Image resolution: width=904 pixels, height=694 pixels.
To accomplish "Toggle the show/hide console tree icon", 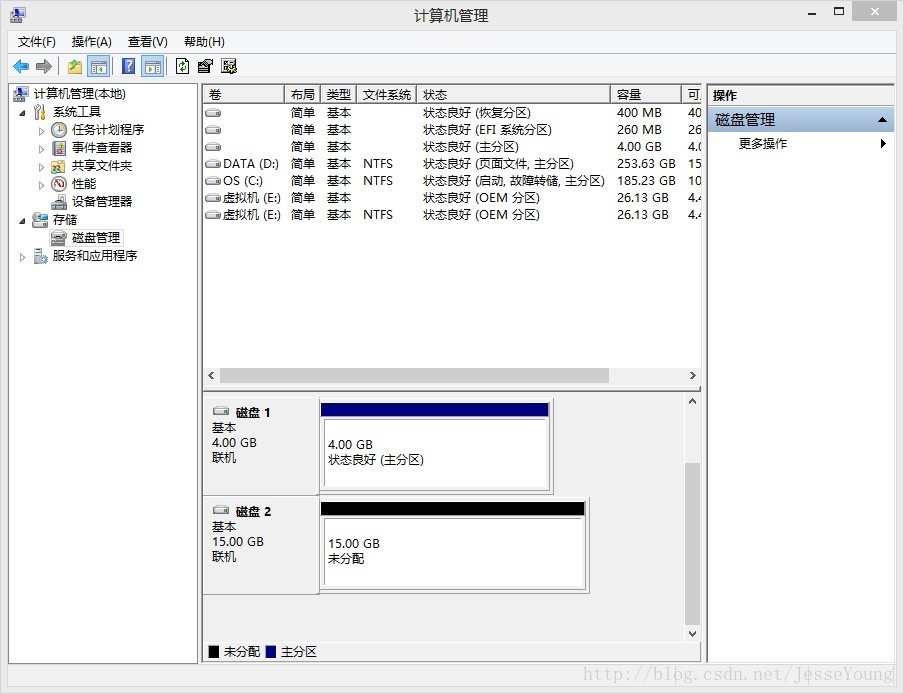I will click(x=99, y=66).
